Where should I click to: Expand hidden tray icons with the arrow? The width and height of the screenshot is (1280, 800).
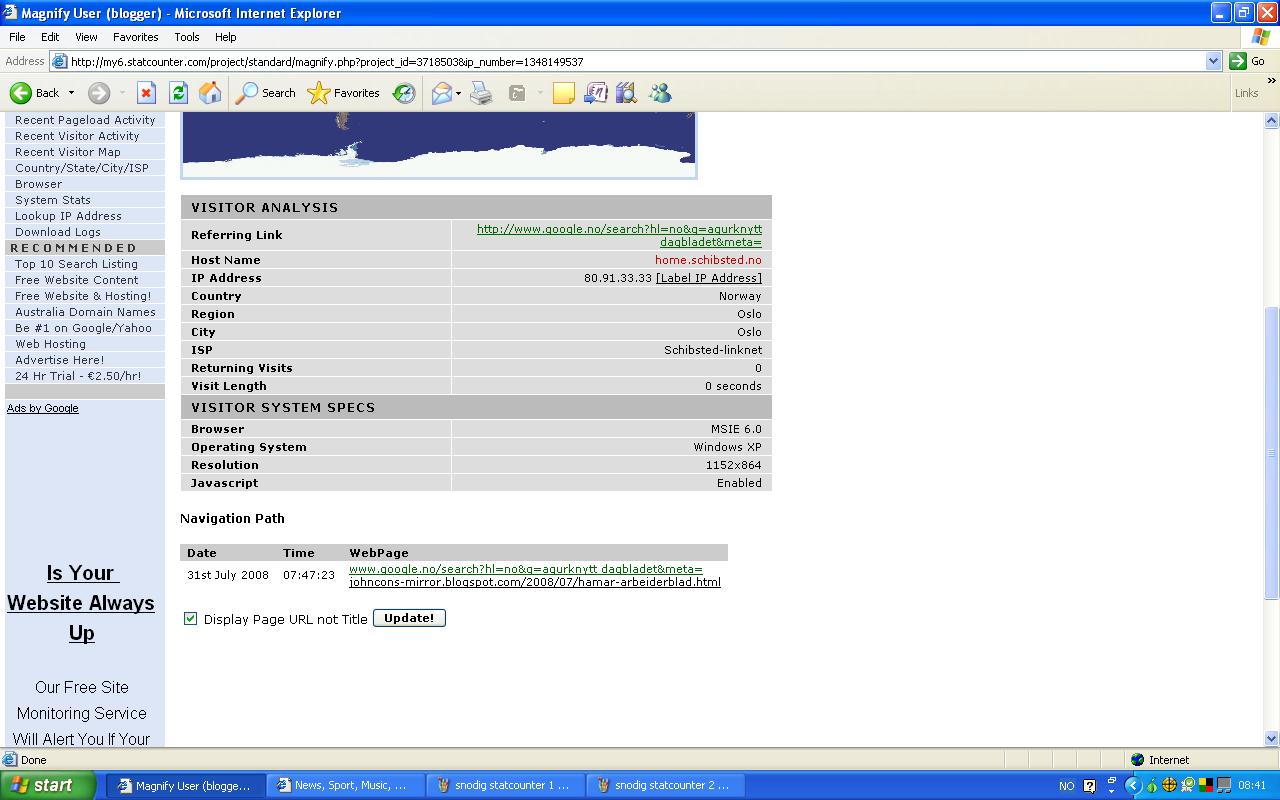(1133, 786)
